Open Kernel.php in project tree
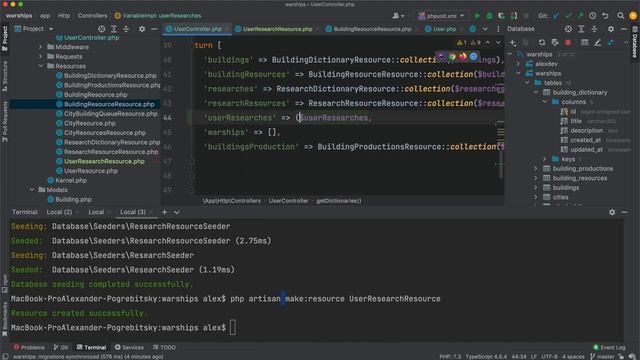The image size is (640, 360). (x=71, y=180)
